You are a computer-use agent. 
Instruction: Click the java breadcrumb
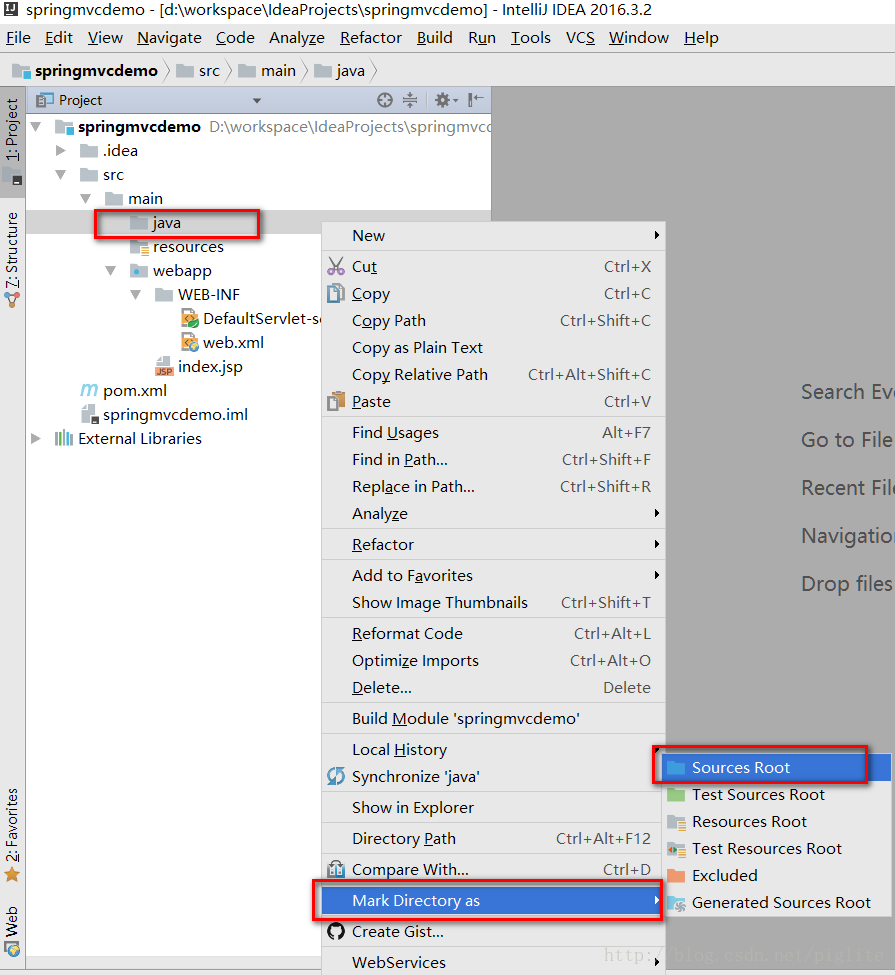(340, 71)
